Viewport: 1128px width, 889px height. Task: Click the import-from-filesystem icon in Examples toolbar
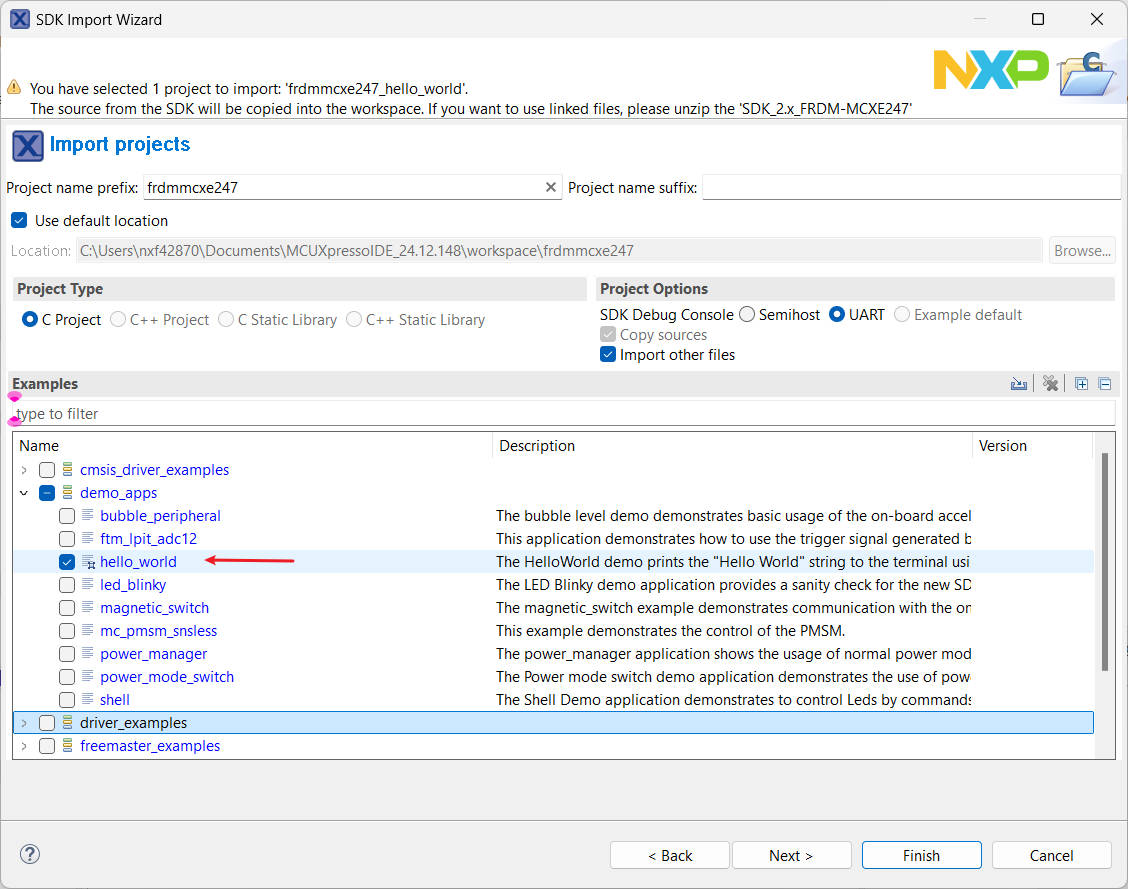(1019, 384)
